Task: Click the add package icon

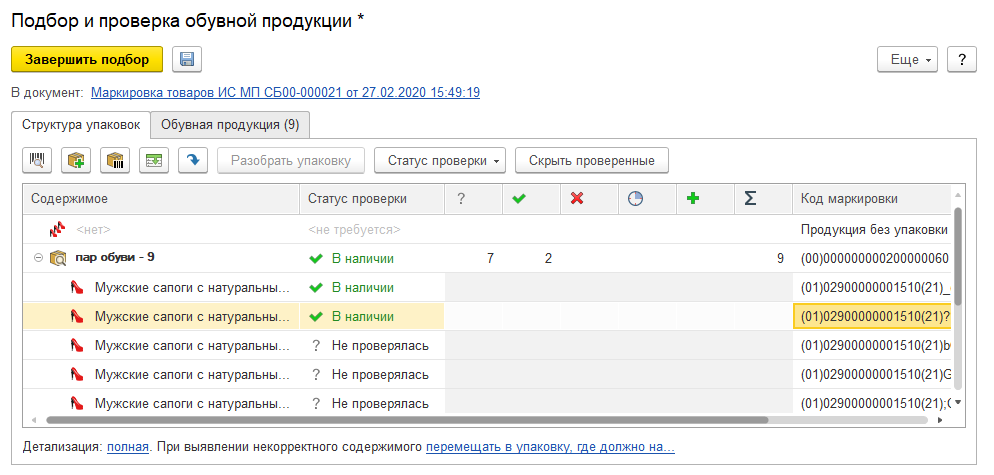Action: point(76,160)
